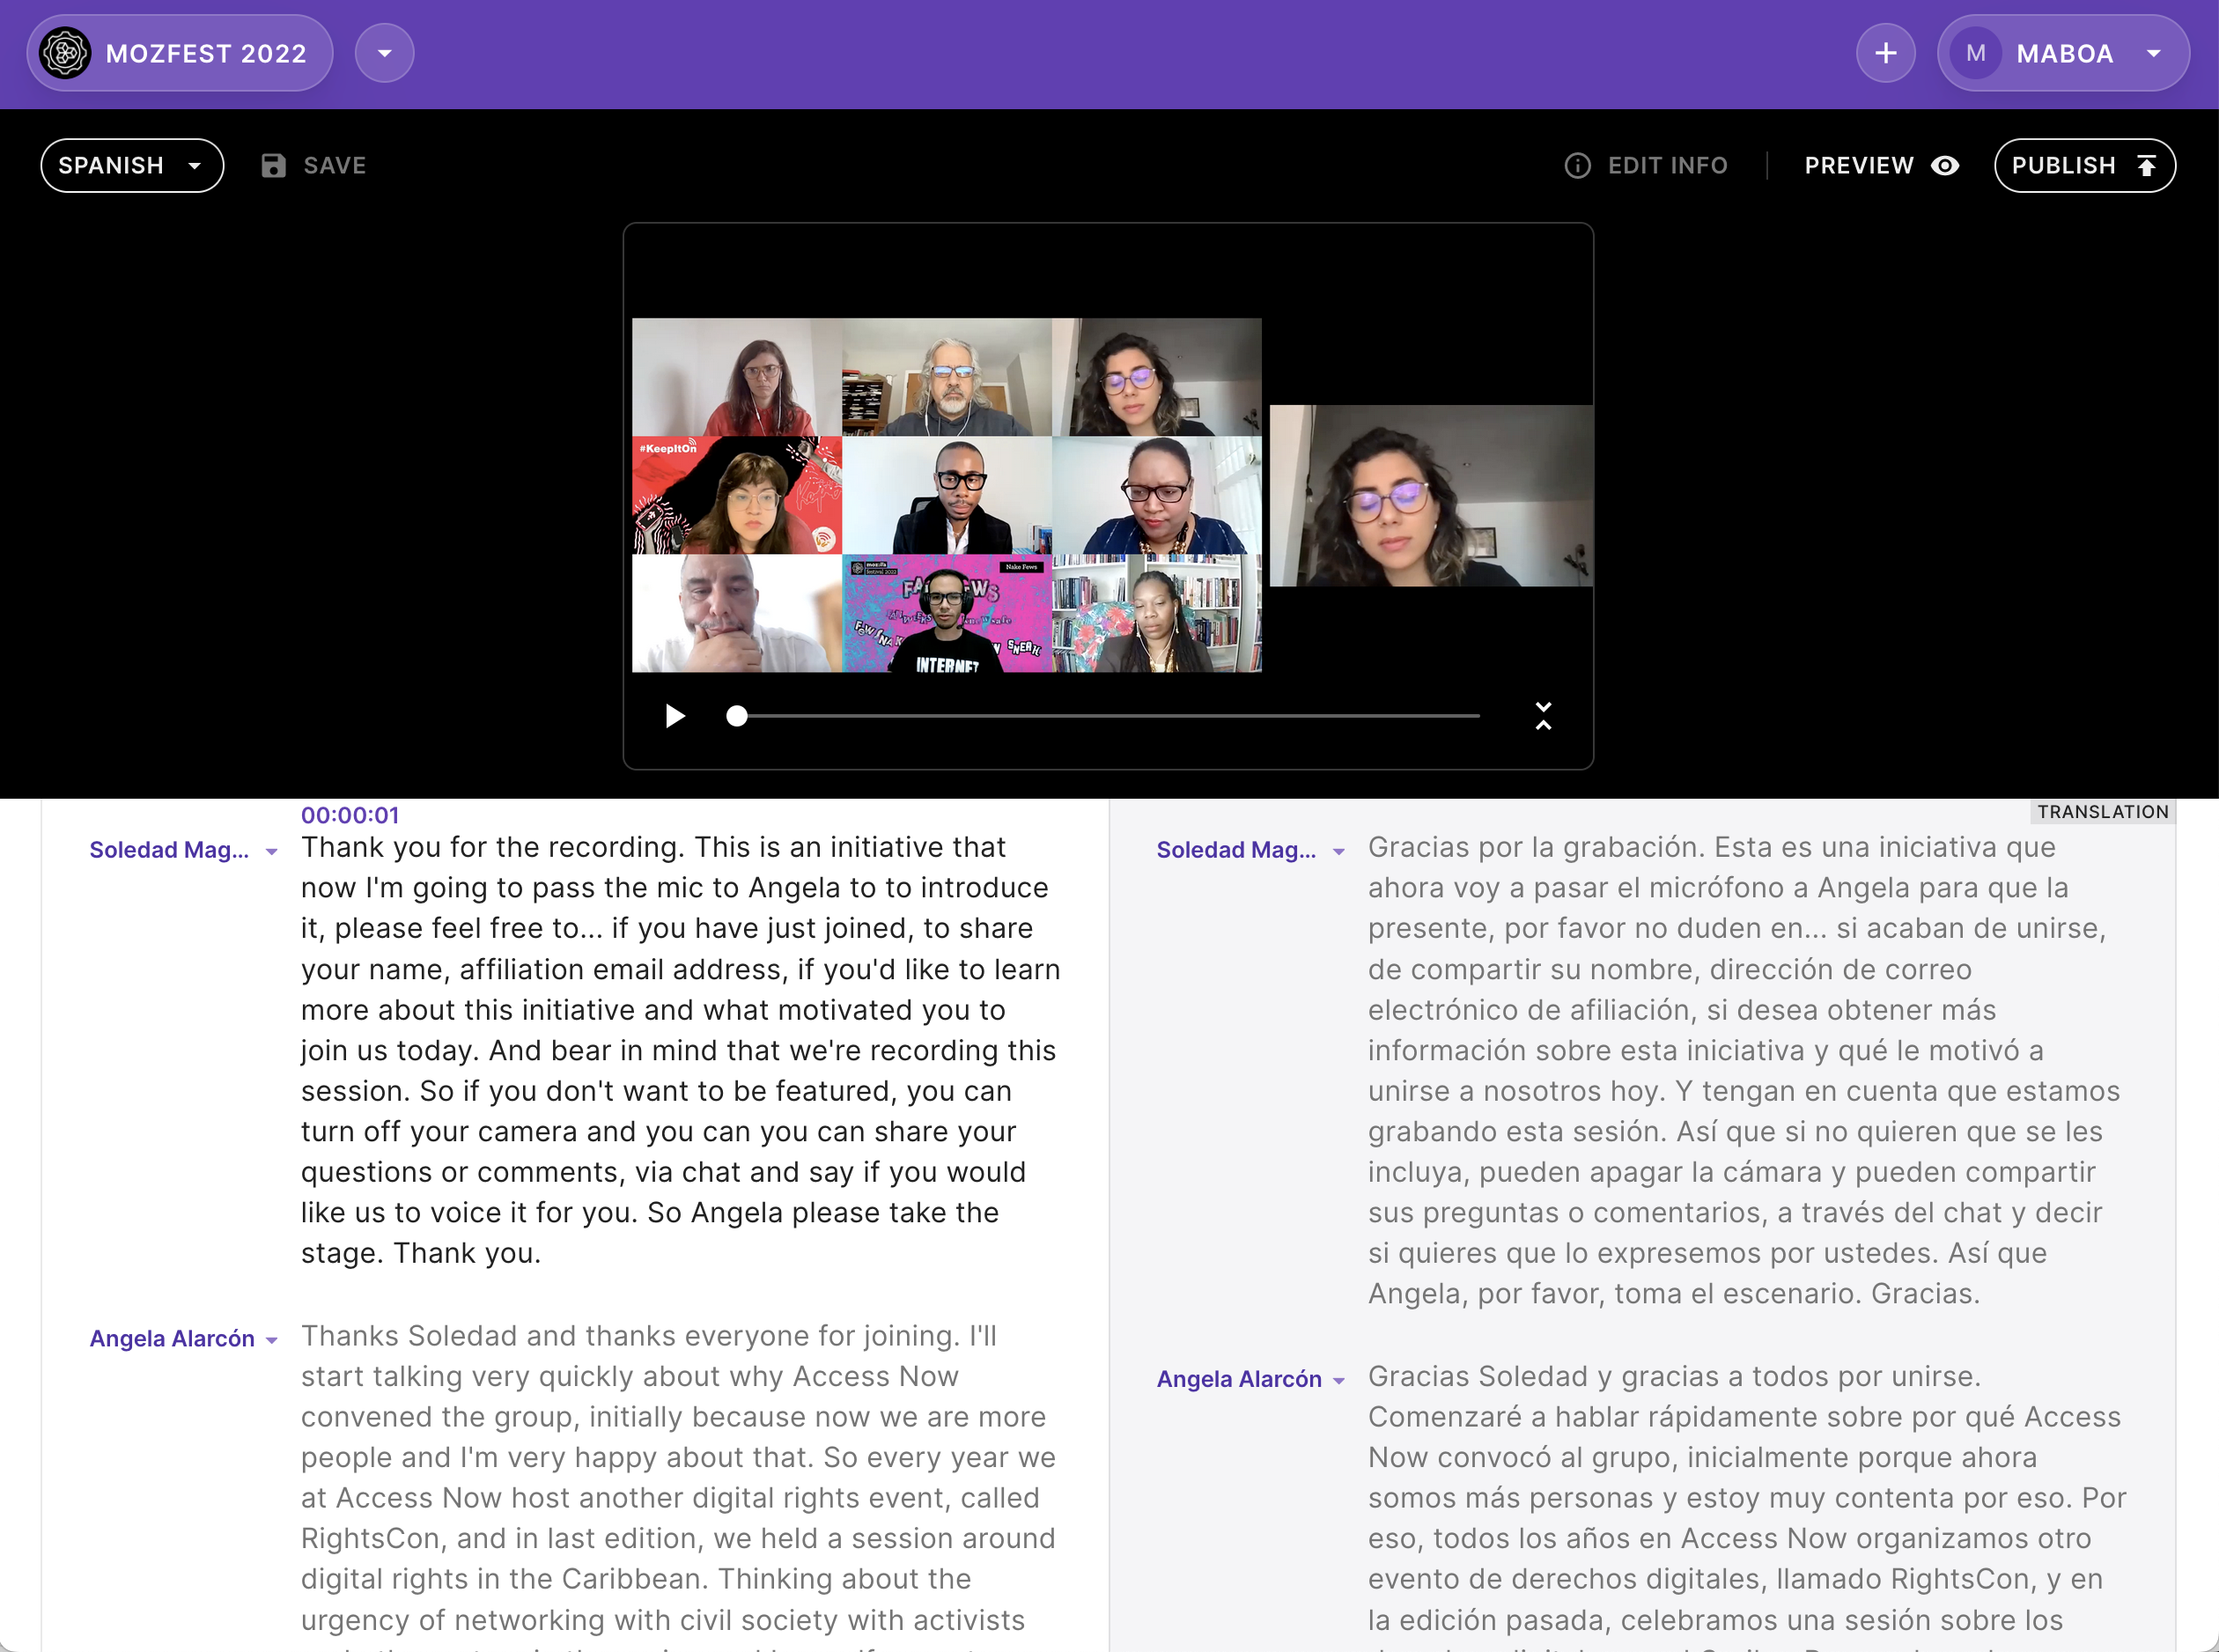Click the M user avatar icon

(x=1975, y=53)
